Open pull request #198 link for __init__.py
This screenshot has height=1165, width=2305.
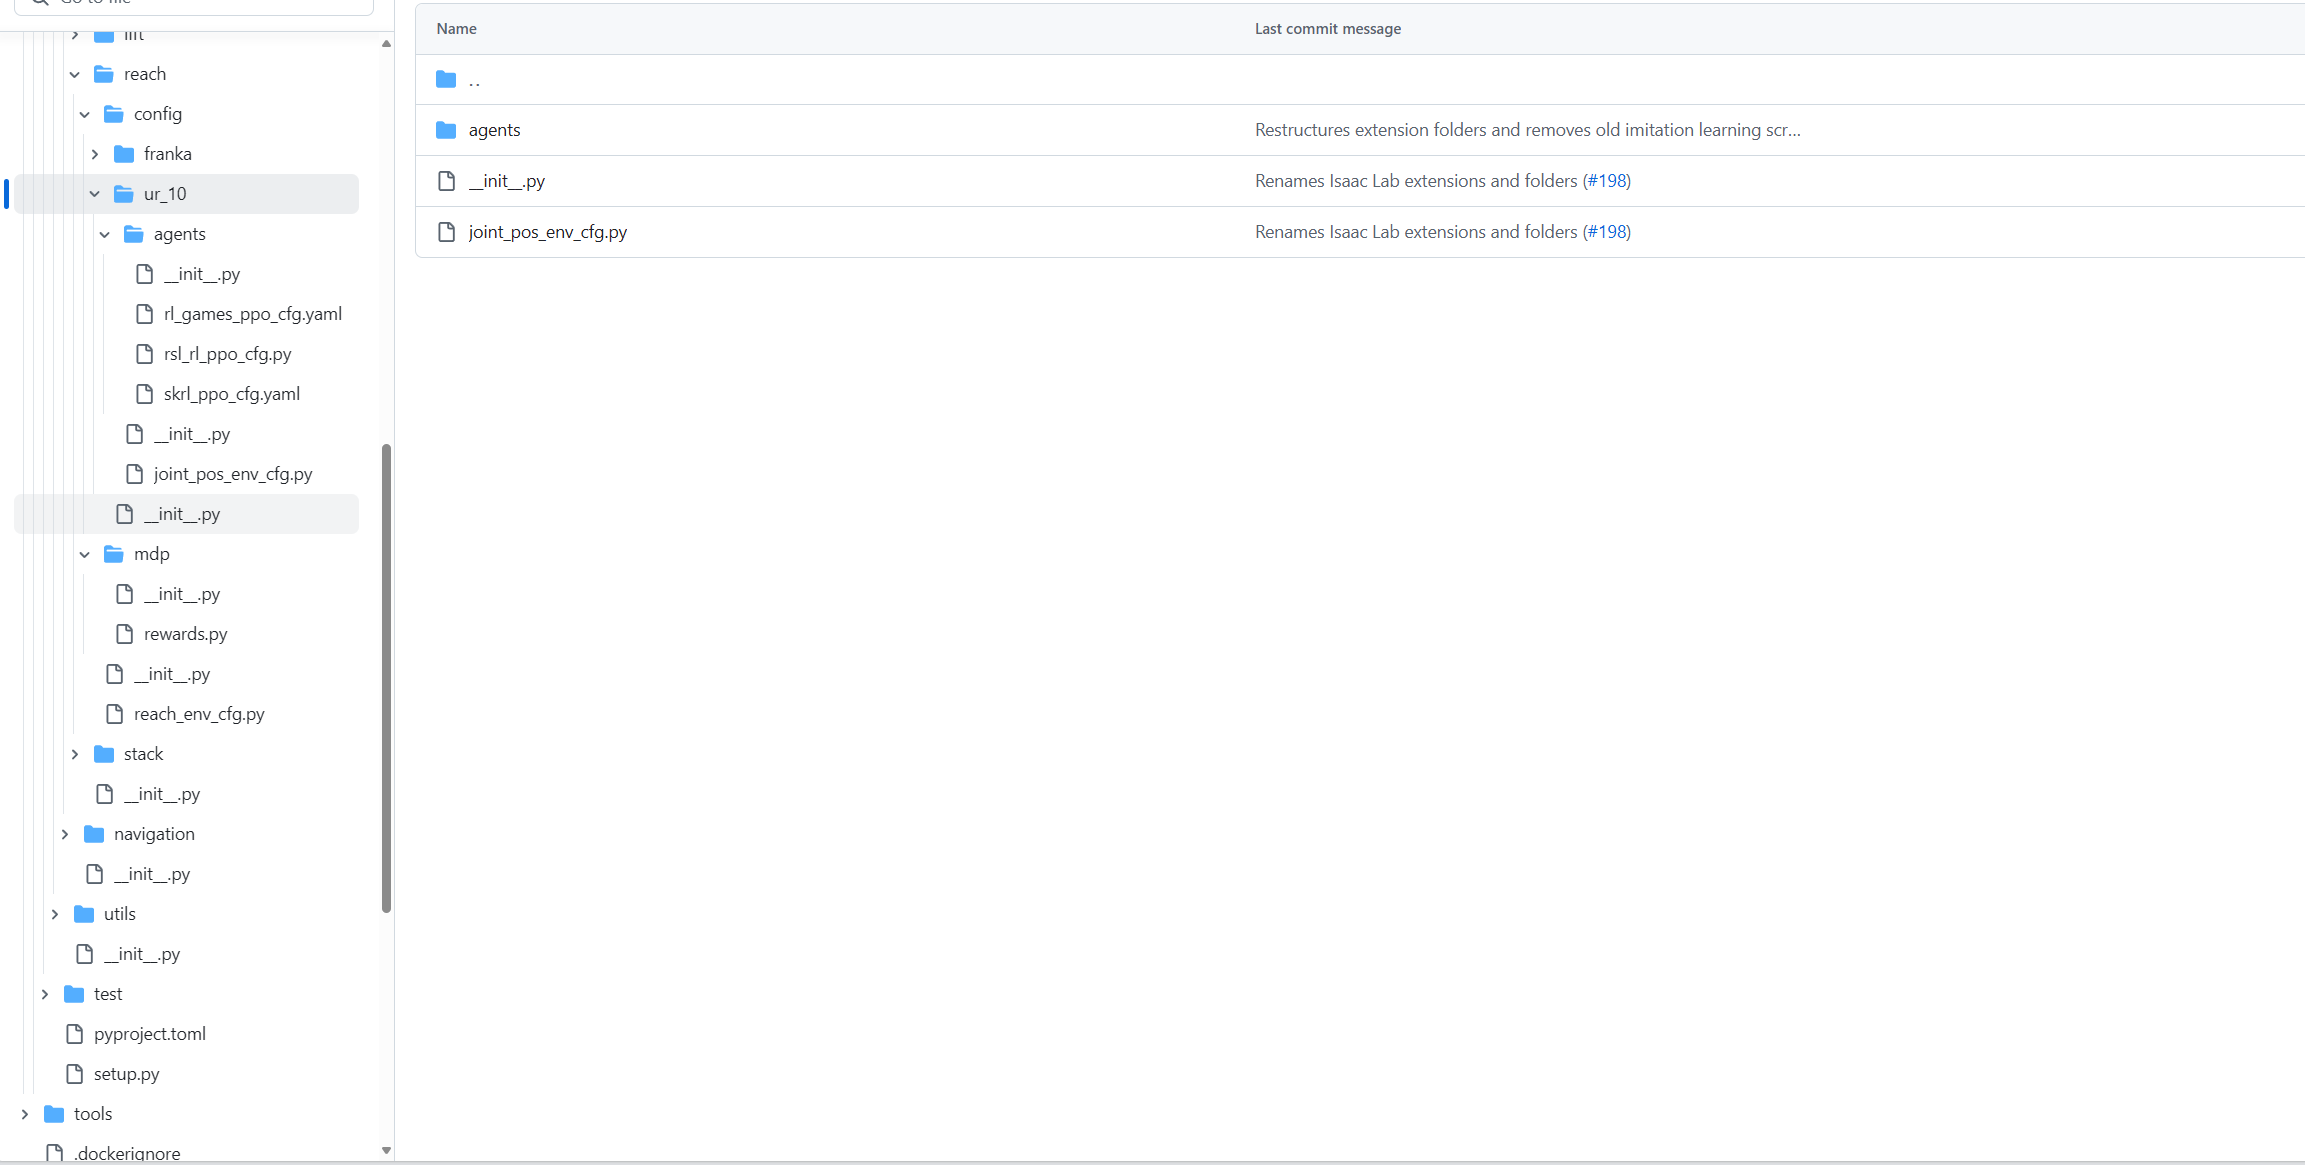coord(1607,181)
